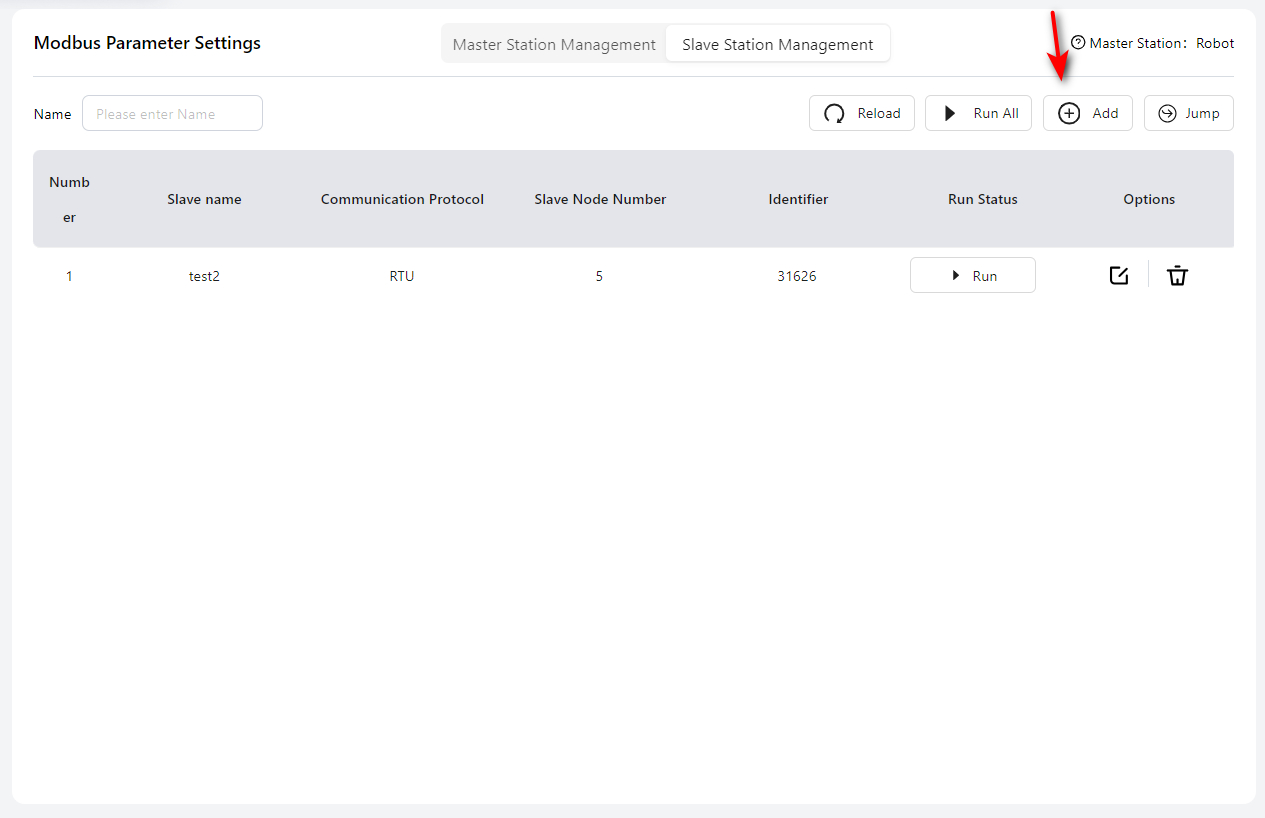Click the Slave Node Number header
The image size is (1265, 818).
pyautogui.click(x=600, y=199)
